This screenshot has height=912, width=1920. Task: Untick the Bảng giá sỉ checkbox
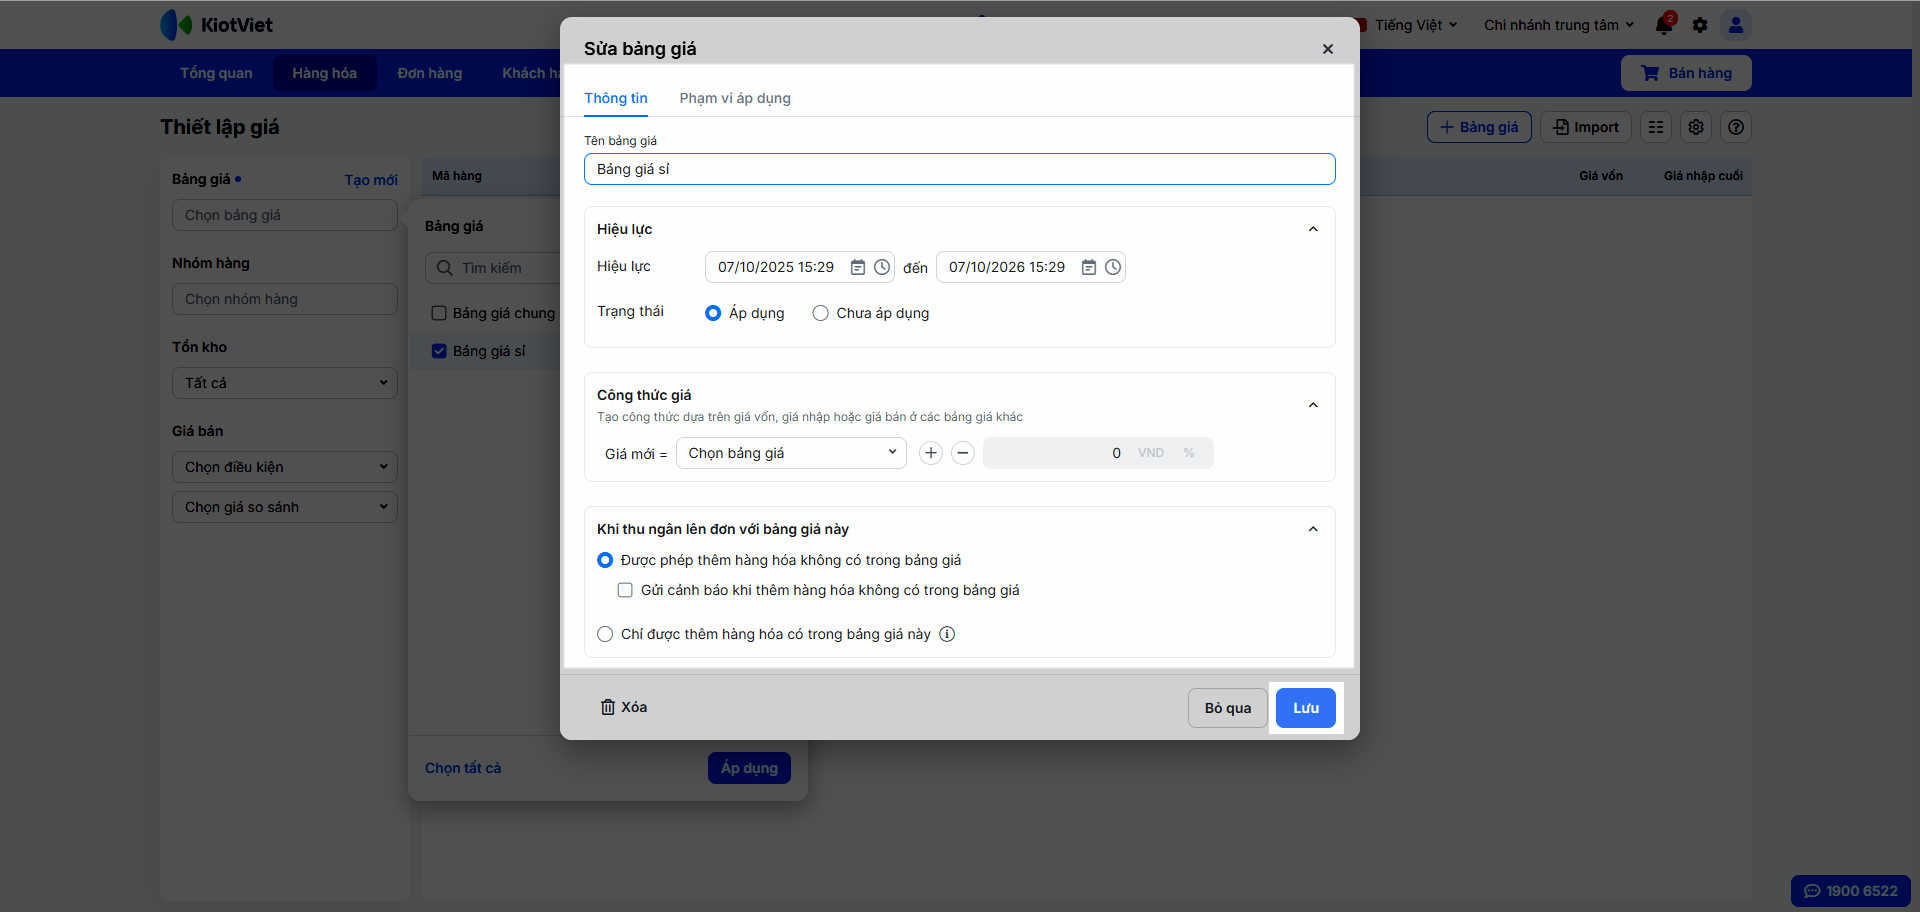pos(439,351)
